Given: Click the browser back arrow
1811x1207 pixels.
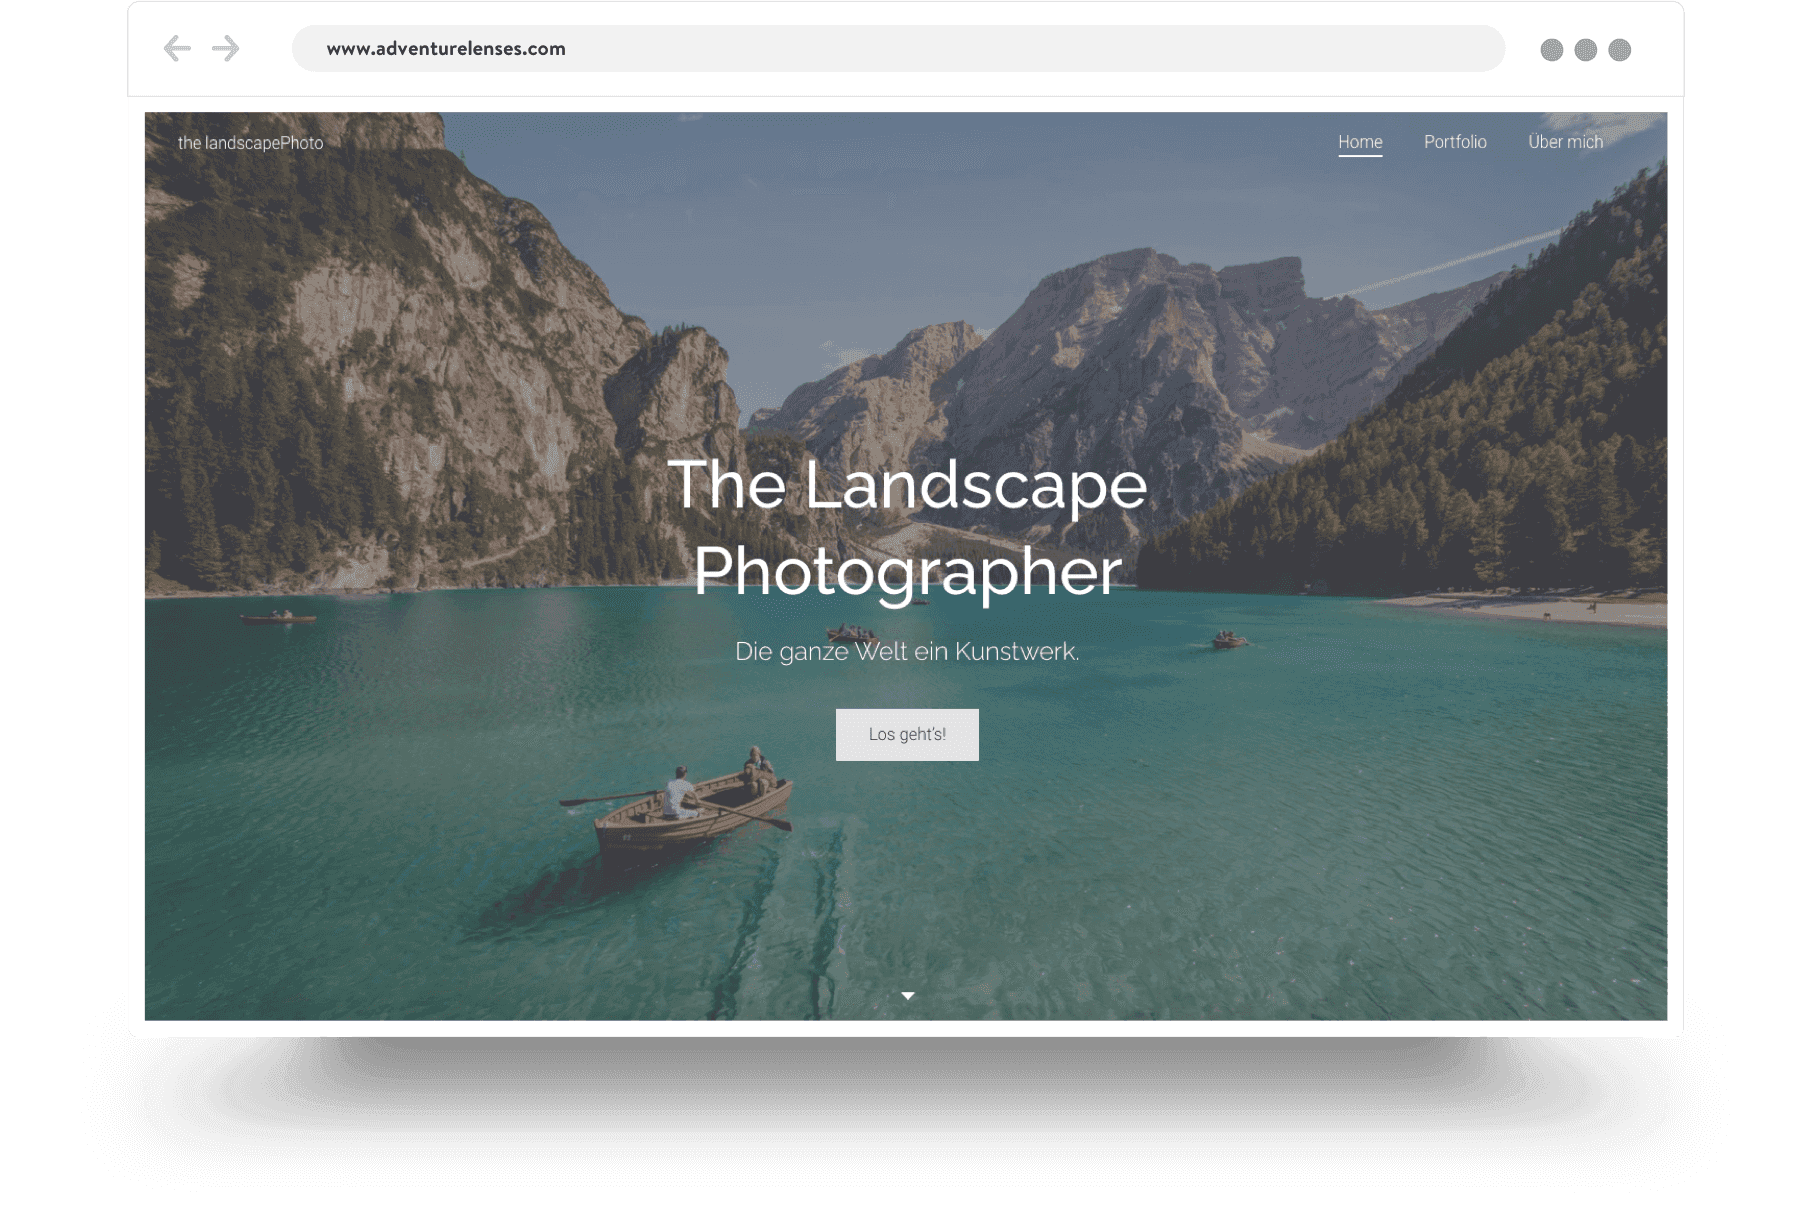Looking at the screenshot, I should click(177, 49).
